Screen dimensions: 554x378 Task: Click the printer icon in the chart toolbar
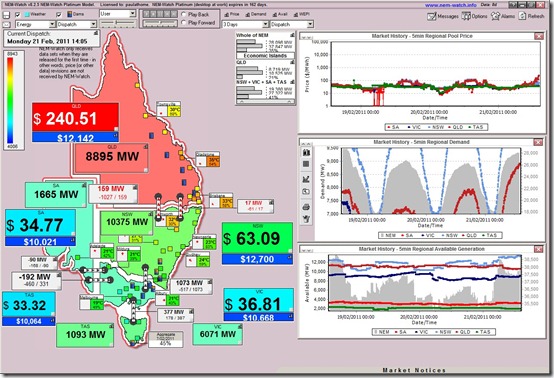coord(306,207)
